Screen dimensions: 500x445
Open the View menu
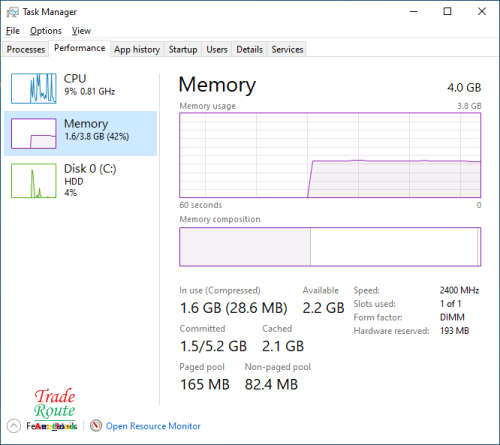81,31
